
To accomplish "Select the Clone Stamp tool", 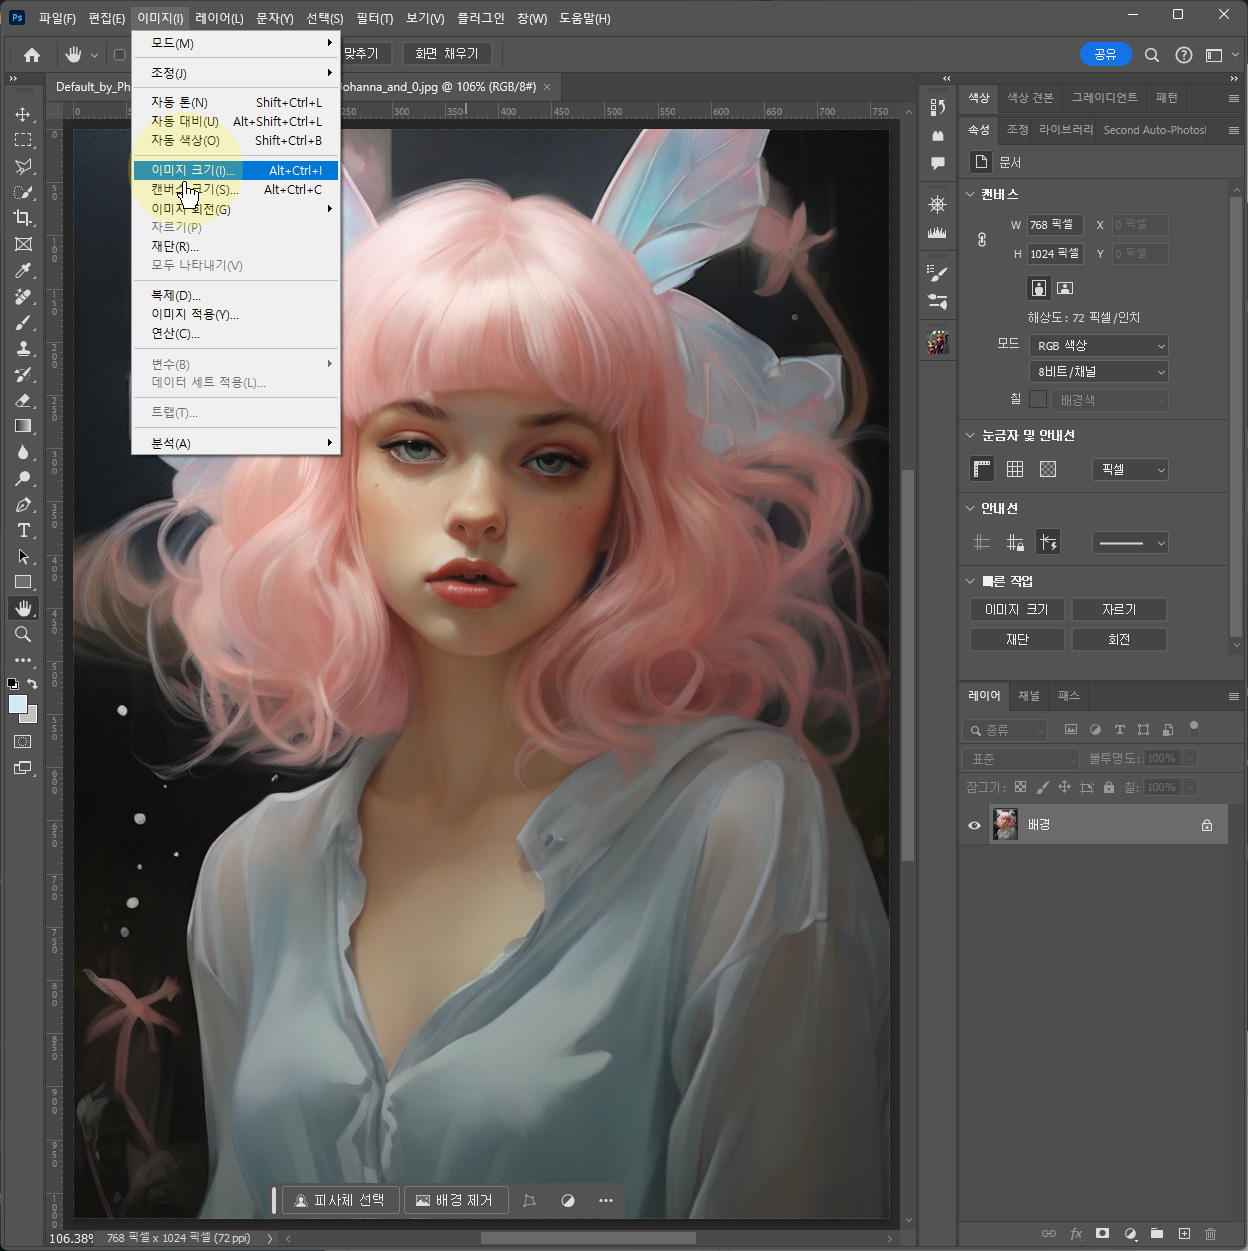I will pos(23,348).
